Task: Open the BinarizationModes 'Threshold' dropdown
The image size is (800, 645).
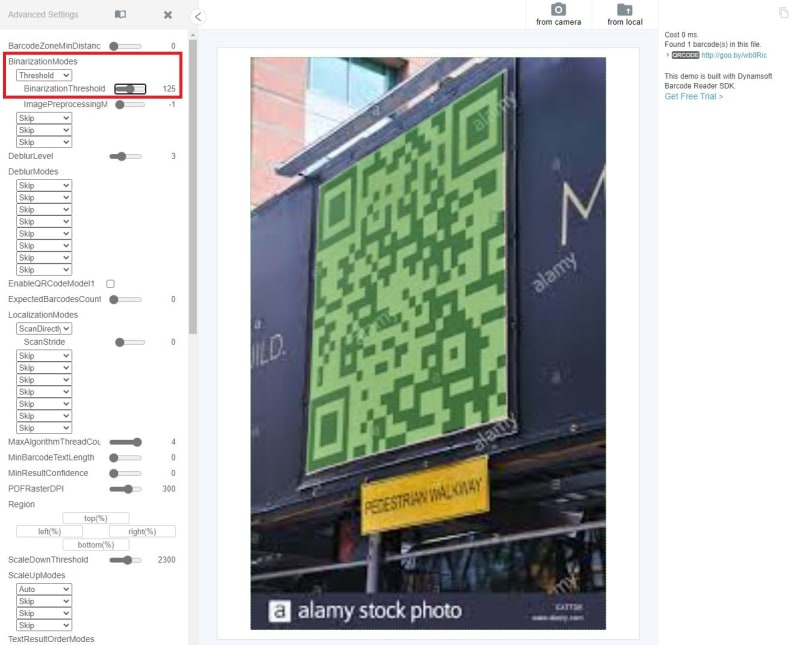Action: [x=44, y=75]
